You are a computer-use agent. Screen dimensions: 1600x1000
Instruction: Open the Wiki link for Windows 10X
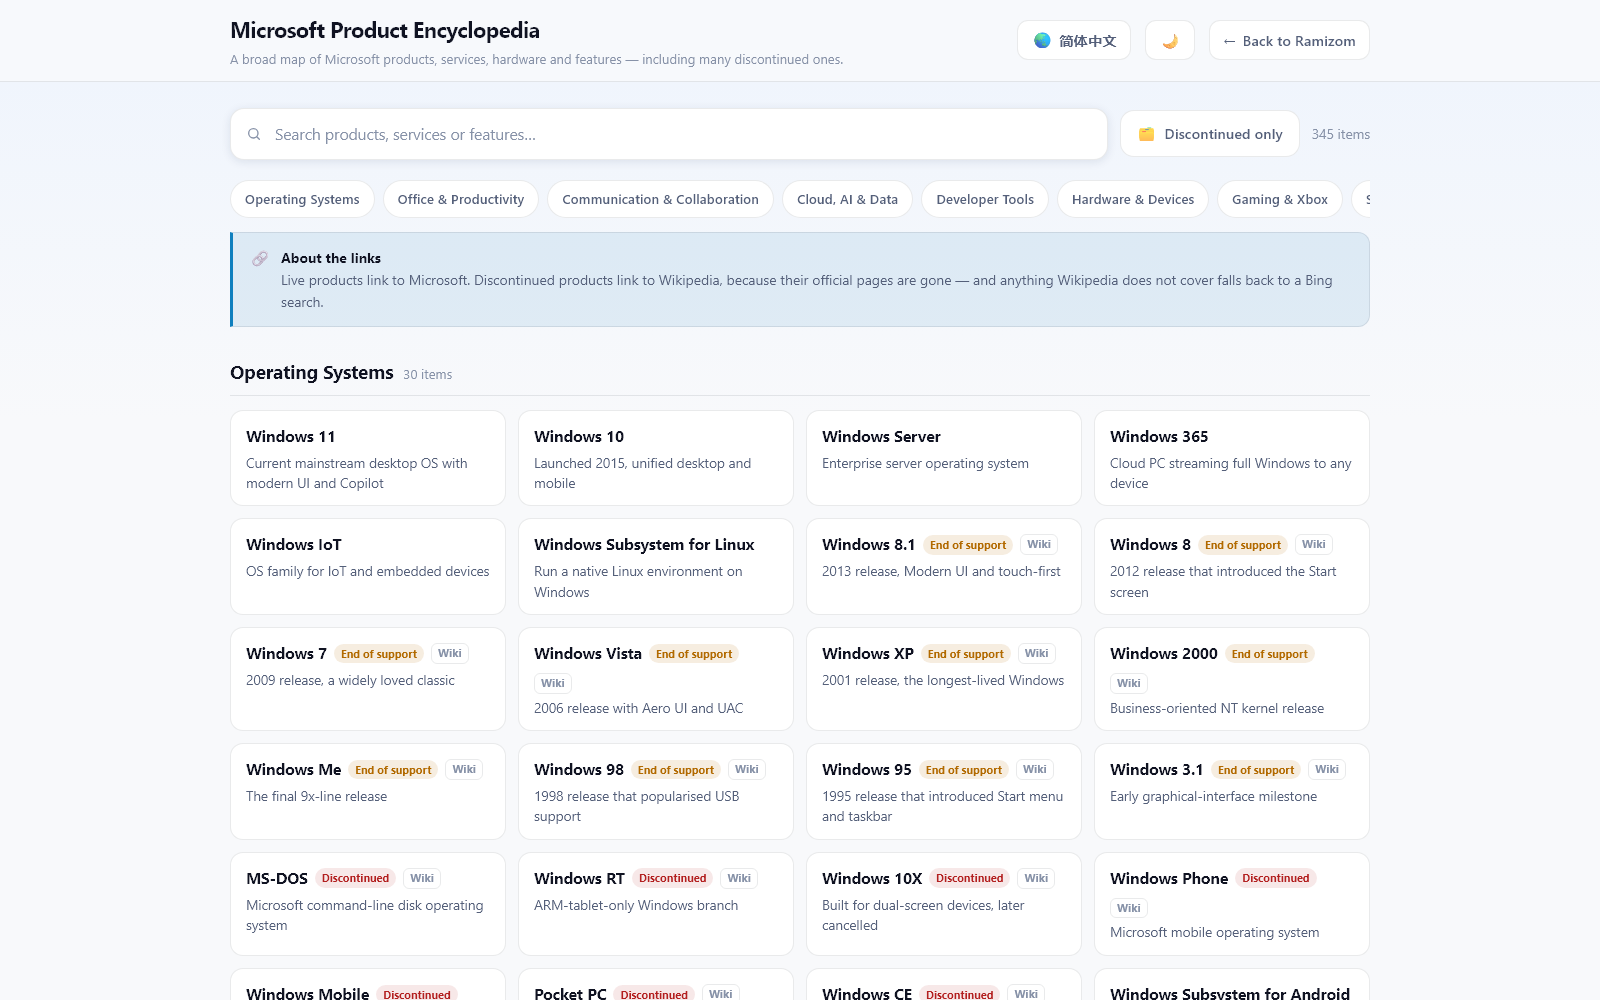[x=1037, y=879]
